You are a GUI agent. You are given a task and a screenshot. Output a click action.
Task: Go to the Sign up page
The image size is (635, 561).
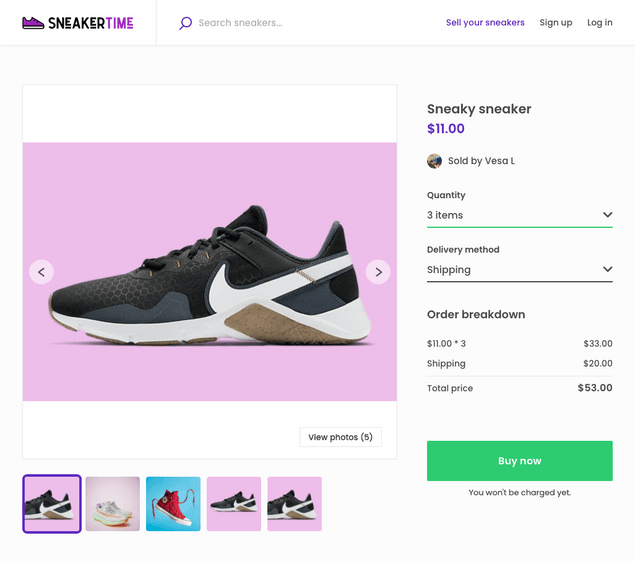[556, 23]
